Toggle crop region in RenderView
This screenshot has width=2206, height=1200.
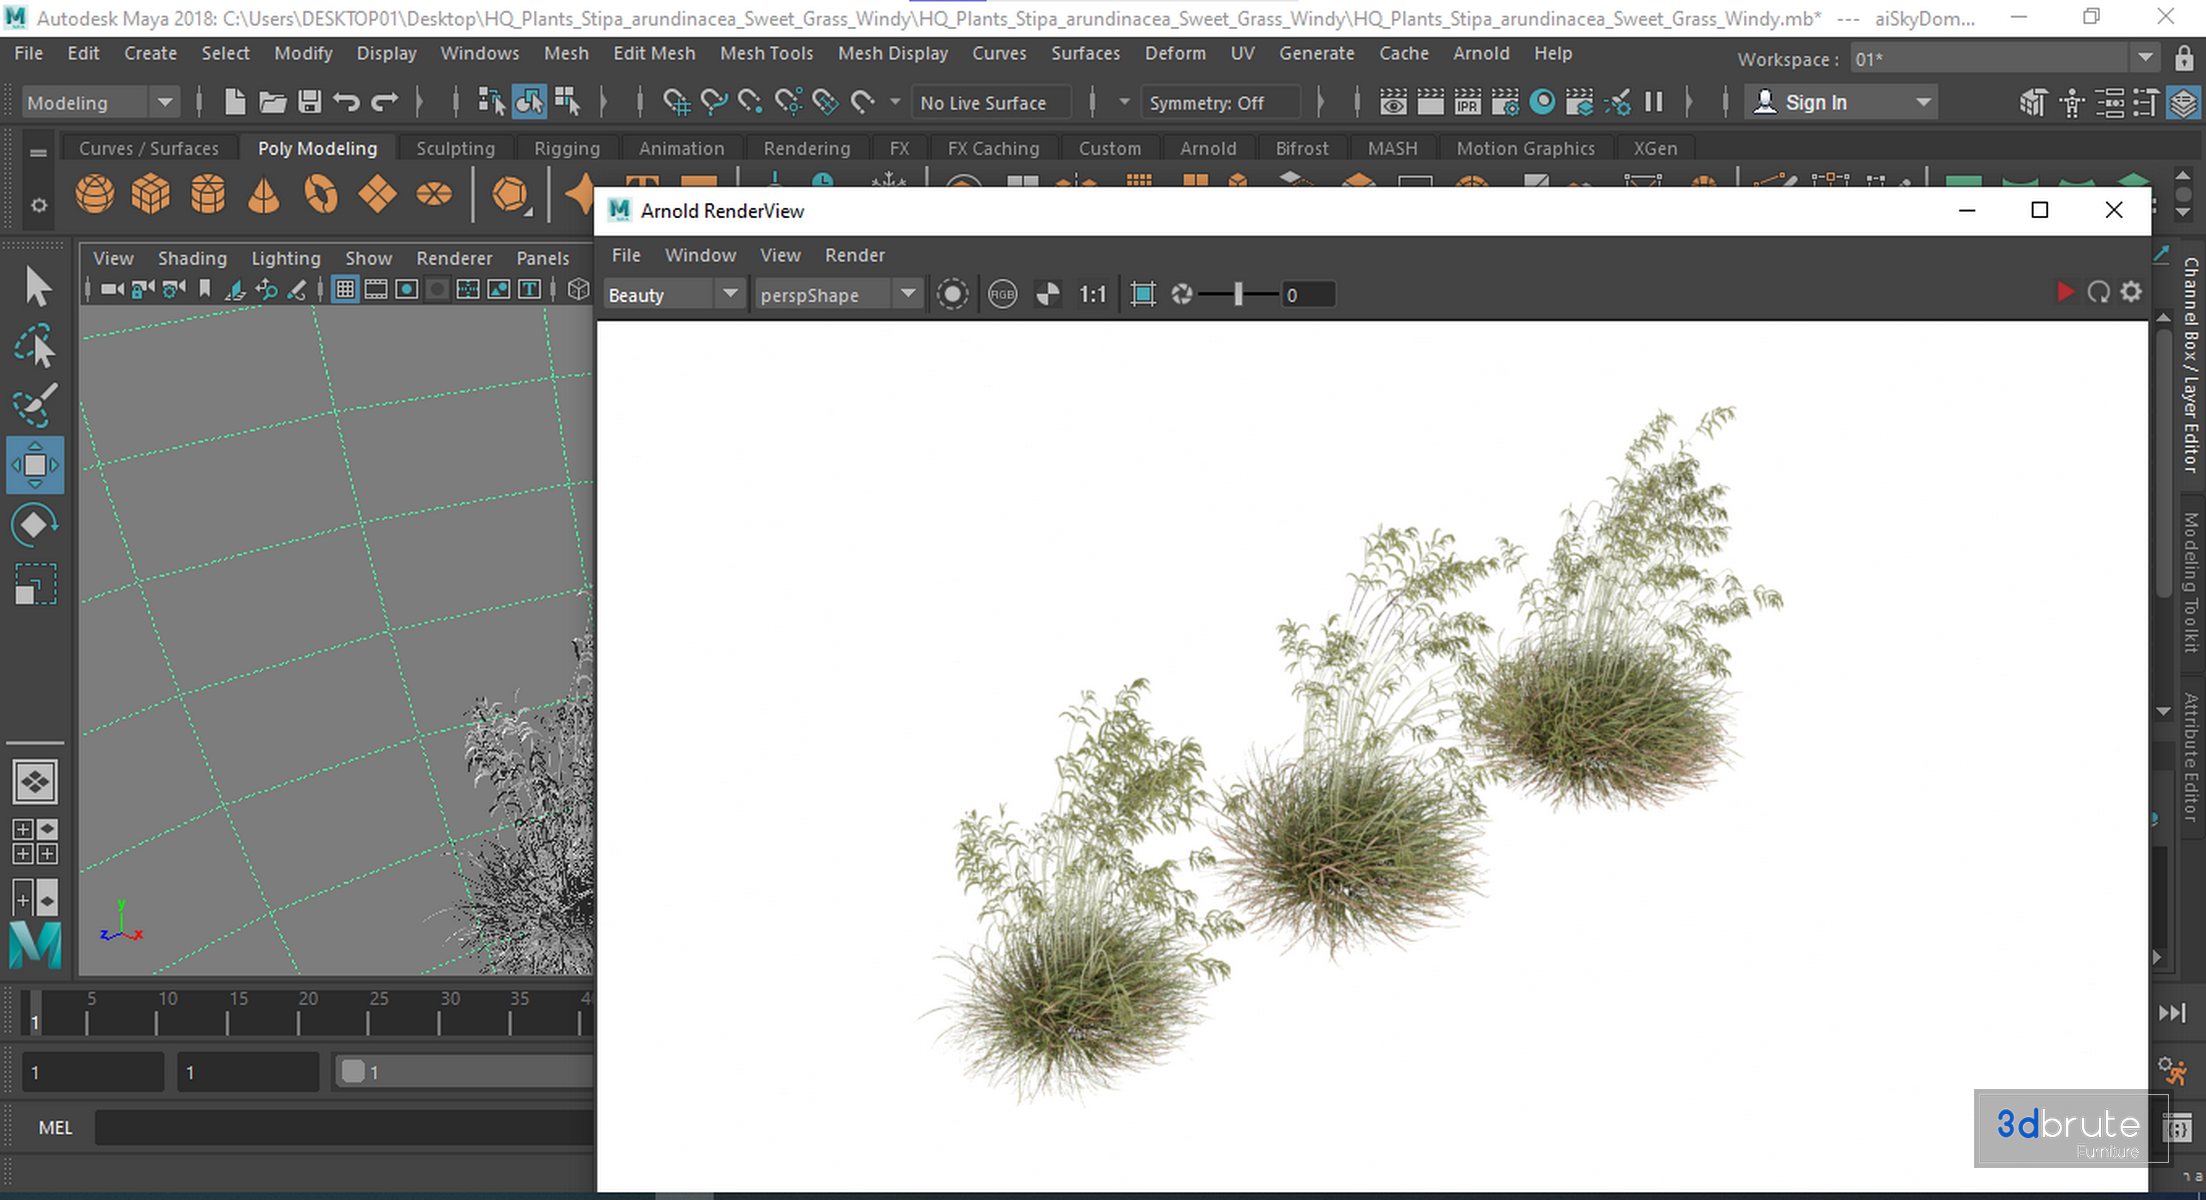coord(1142,294)
